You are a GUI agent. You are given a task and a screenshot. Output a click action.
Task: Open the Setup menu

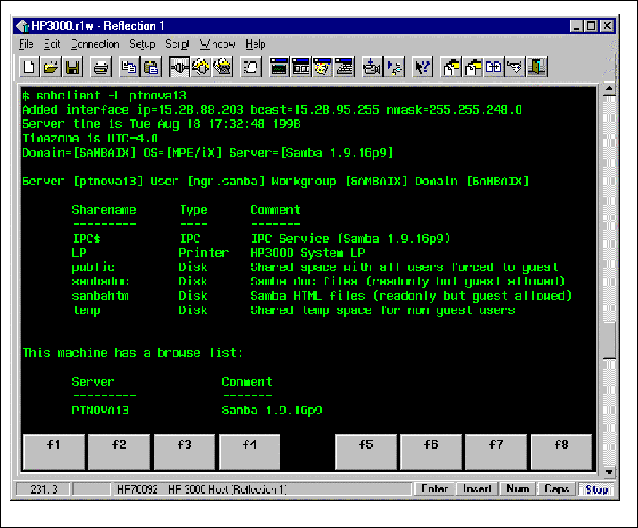[x=142, y=44]
